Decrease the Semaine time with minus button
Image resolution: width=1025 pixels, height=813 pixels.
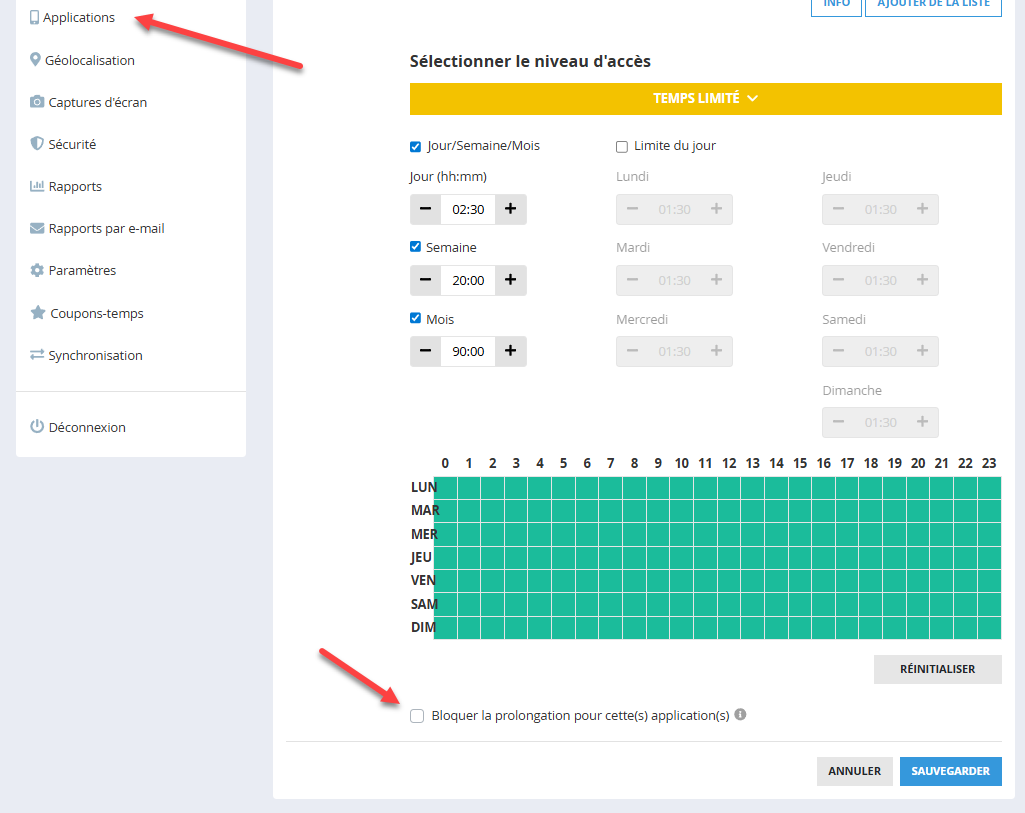pyautogui.click(x=425, y=280)
